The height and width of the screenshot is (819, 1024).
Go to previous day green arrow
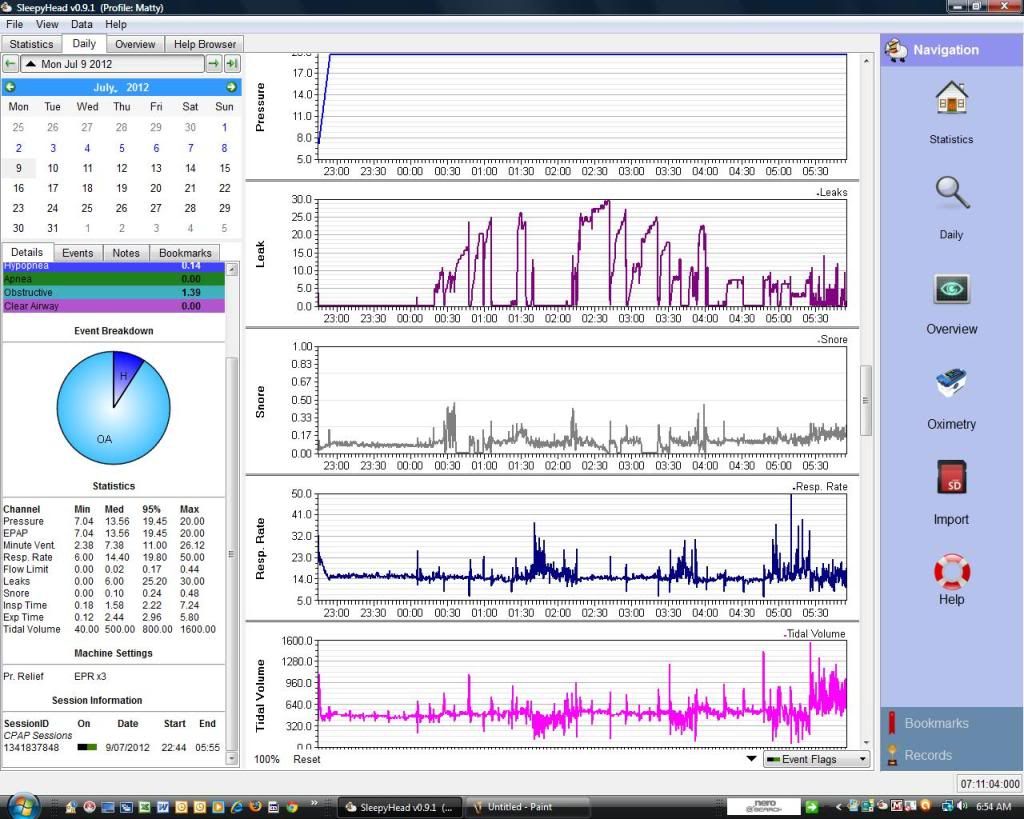[x=10, y=64]
